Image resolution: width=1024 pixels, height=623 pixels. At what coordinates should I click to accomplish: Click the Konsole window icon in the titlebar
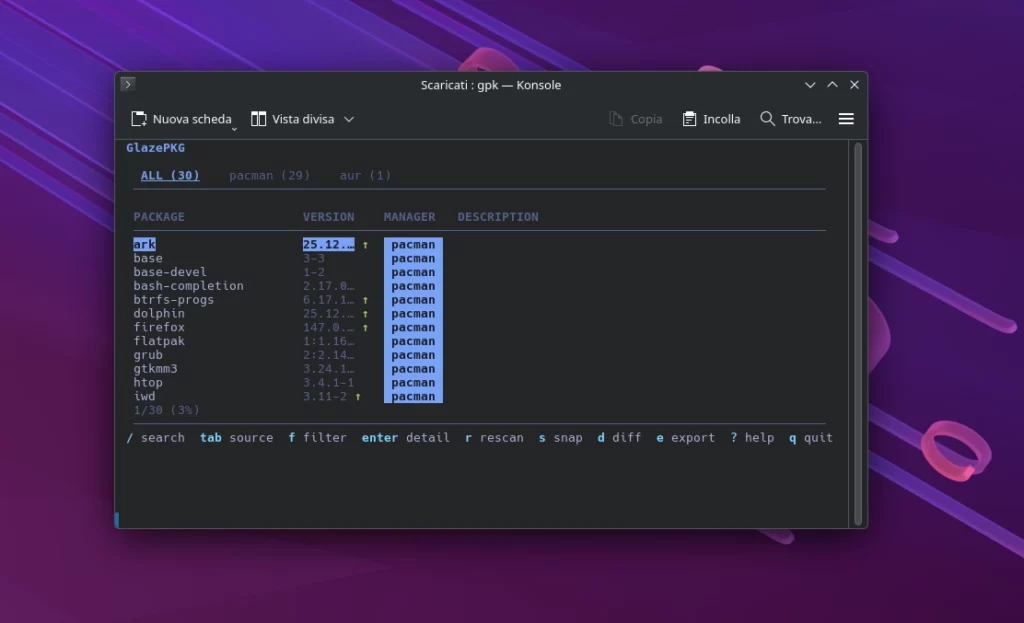(128, 84)
